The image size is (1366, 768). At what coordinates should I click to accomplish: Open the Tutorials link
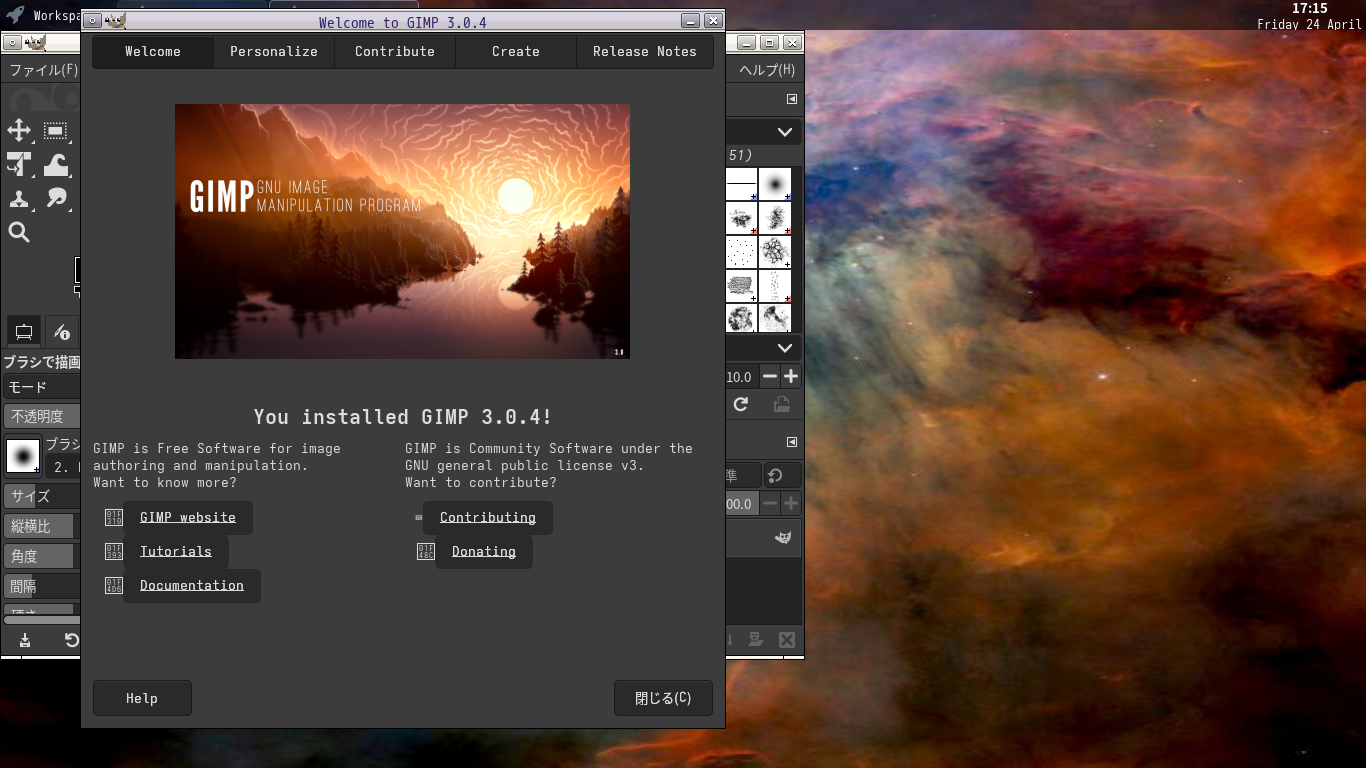point(176,552)
